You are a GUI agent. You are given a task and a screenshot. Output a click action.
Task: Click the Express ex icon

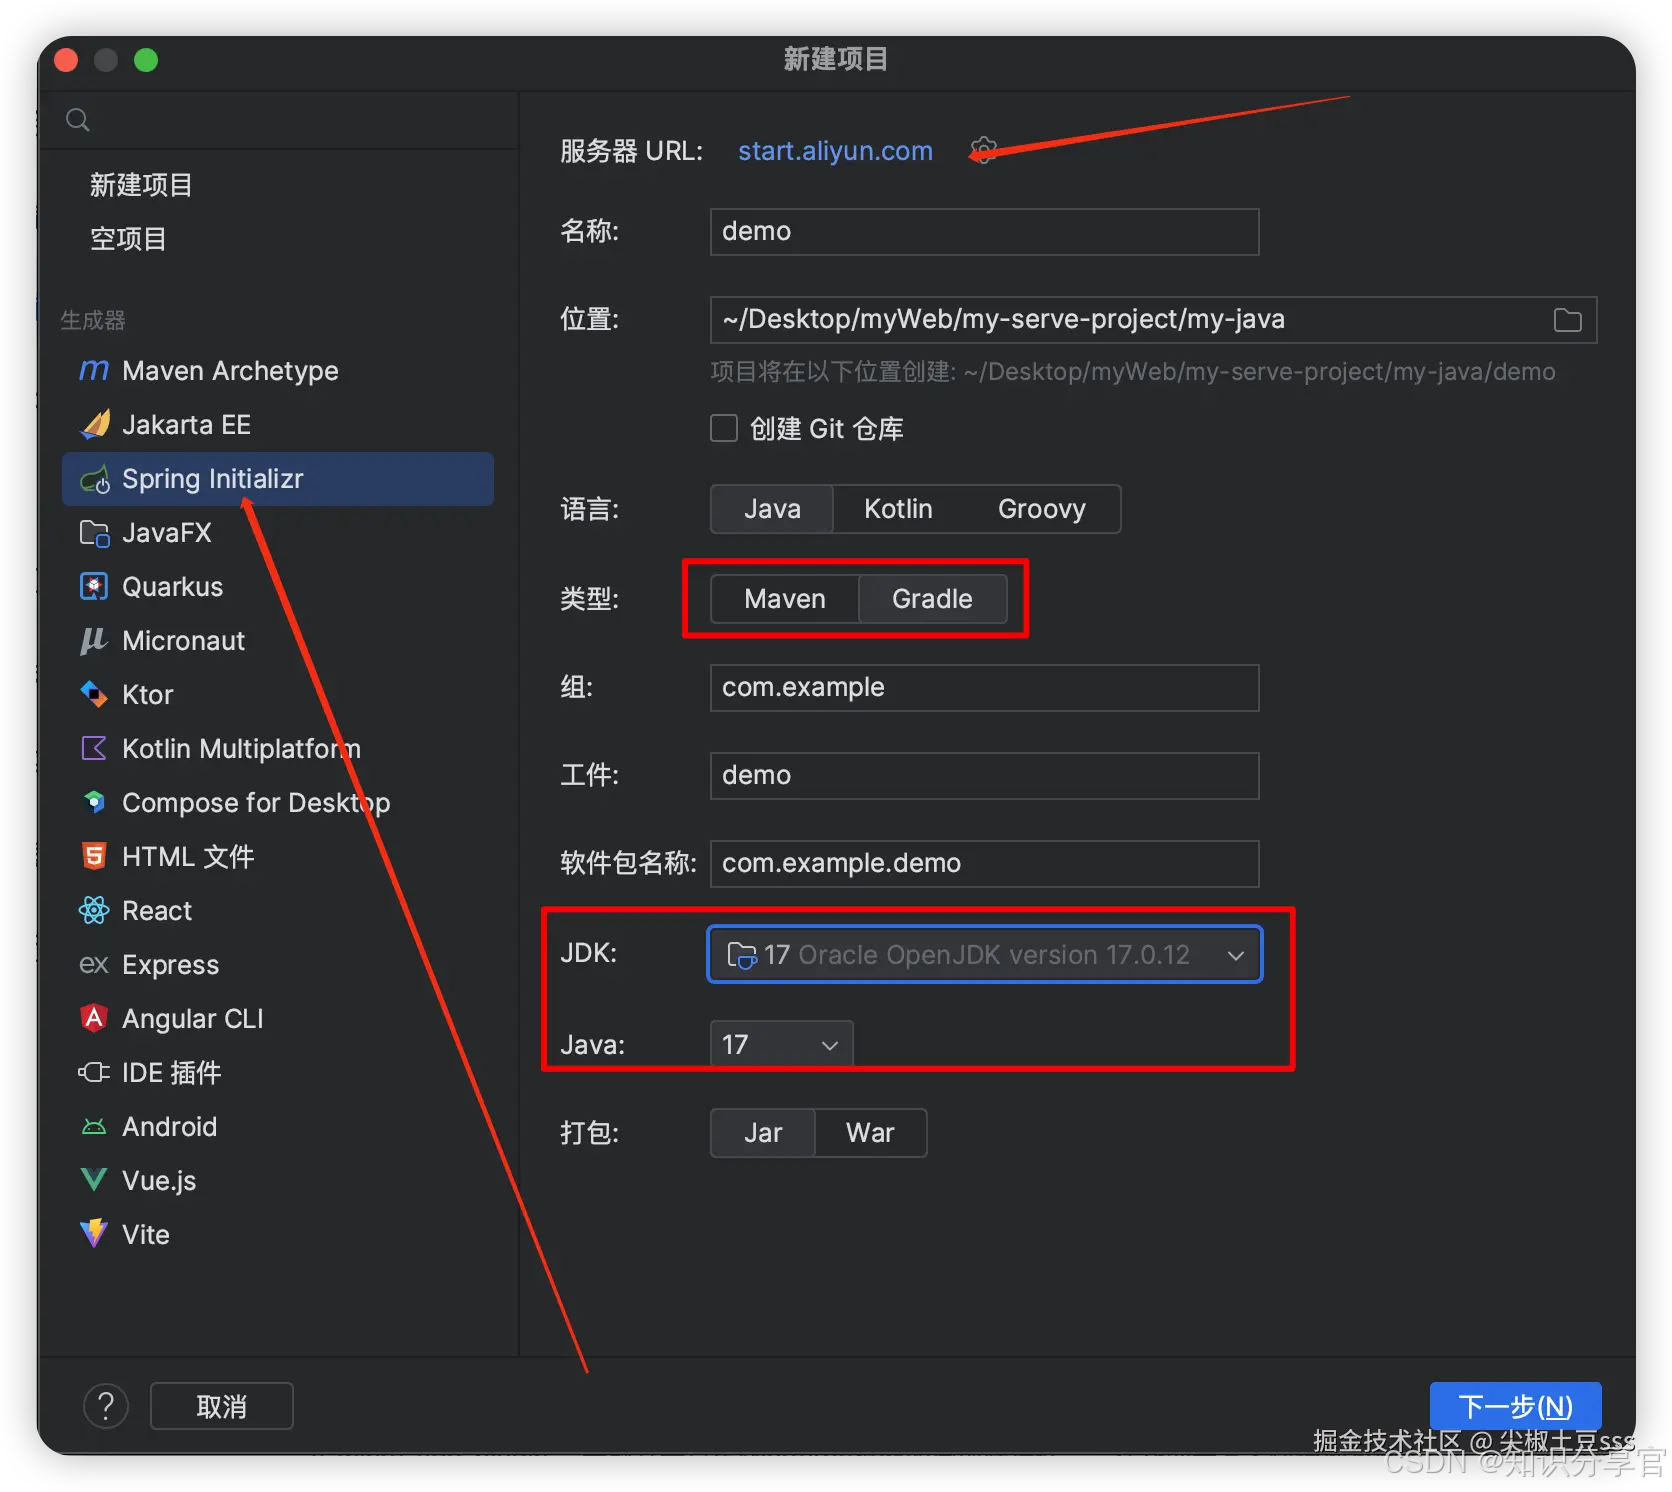click(x=94, y=965)
